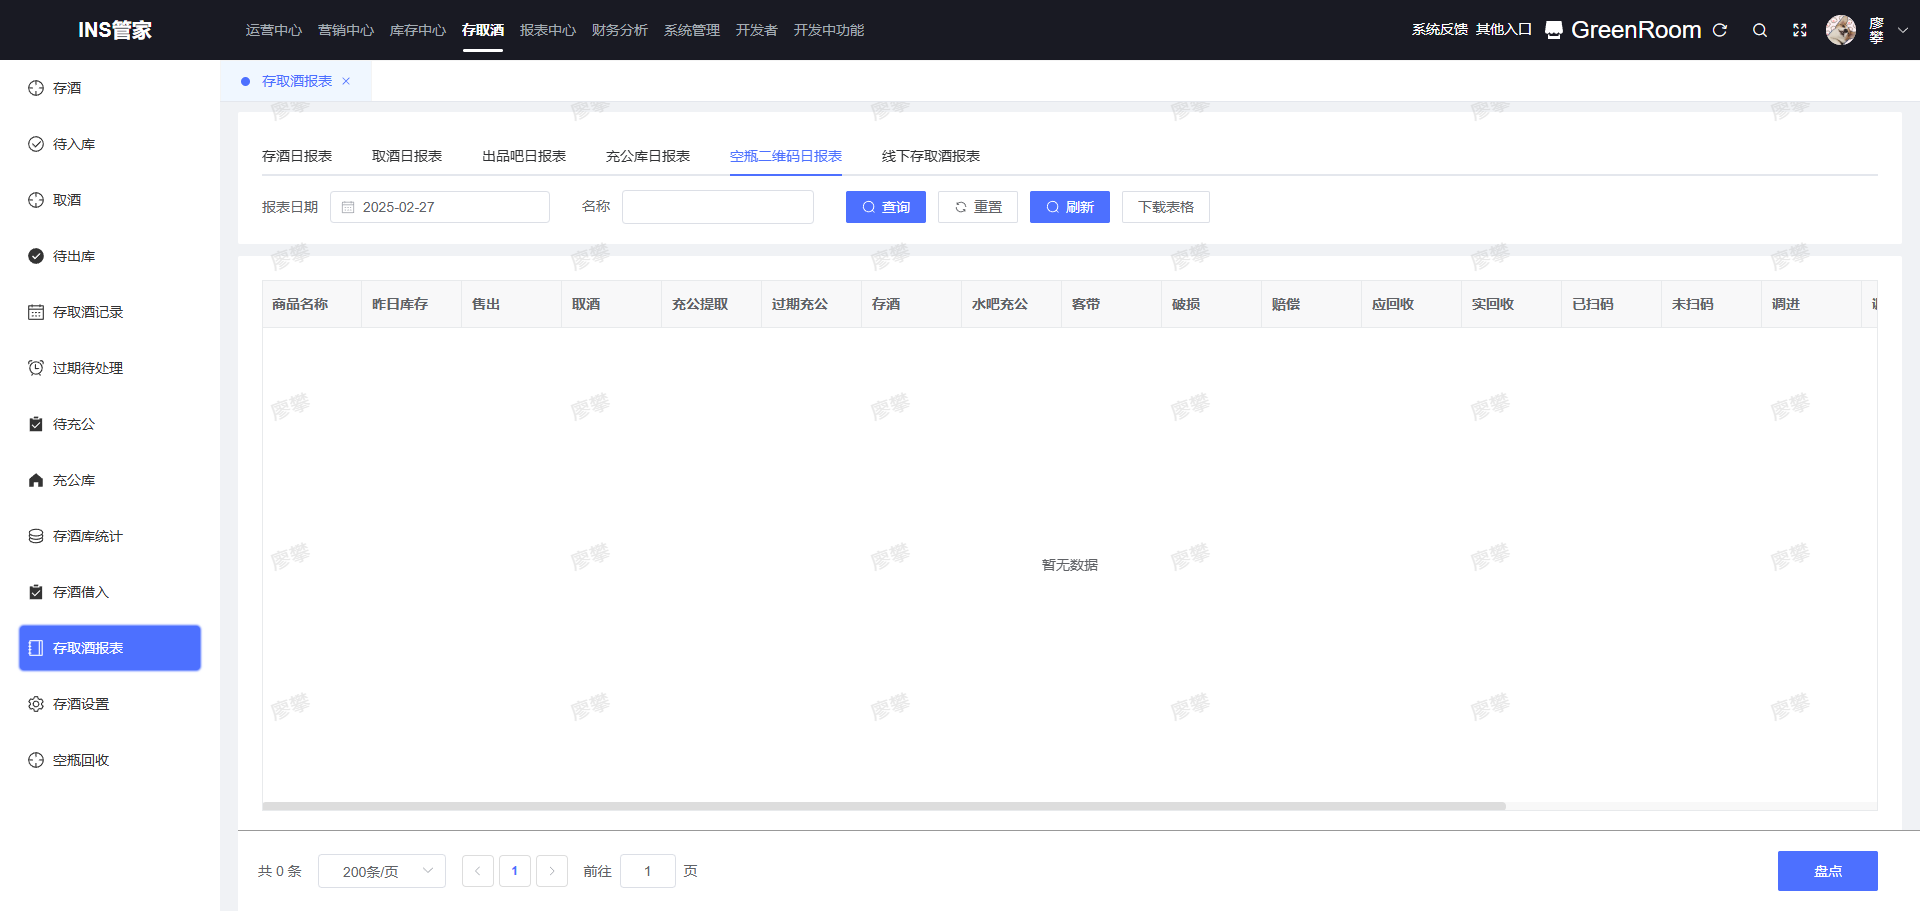Click the refresh icon beside GreenRoom
1920x911 pixels.
[1720, 30]
